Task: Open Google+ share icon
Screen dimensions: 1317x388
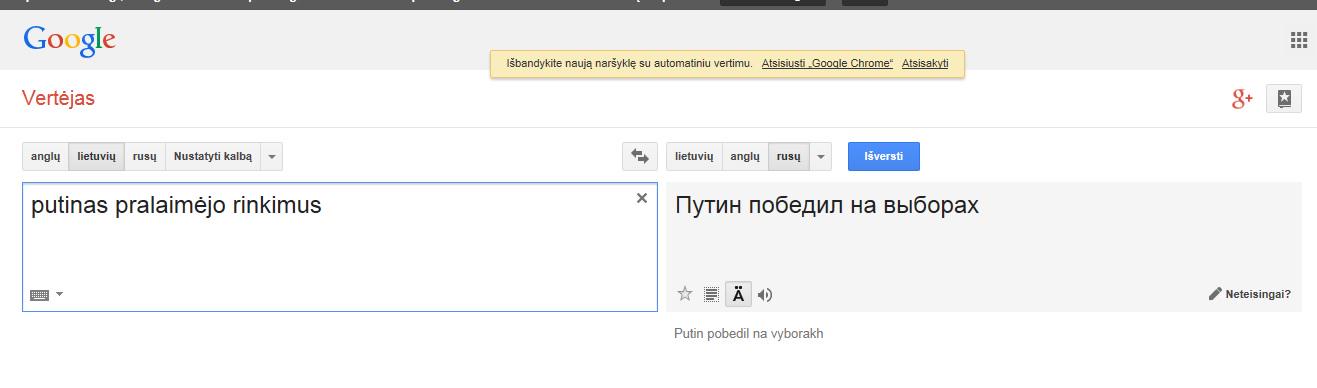Action: (1242, 98)
